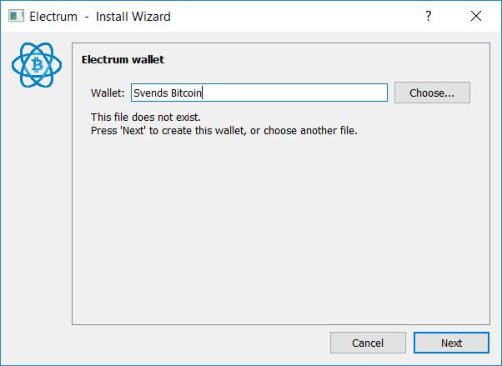Open the Choose... file browser button
The image size is (502, 366).
(432, 93)
